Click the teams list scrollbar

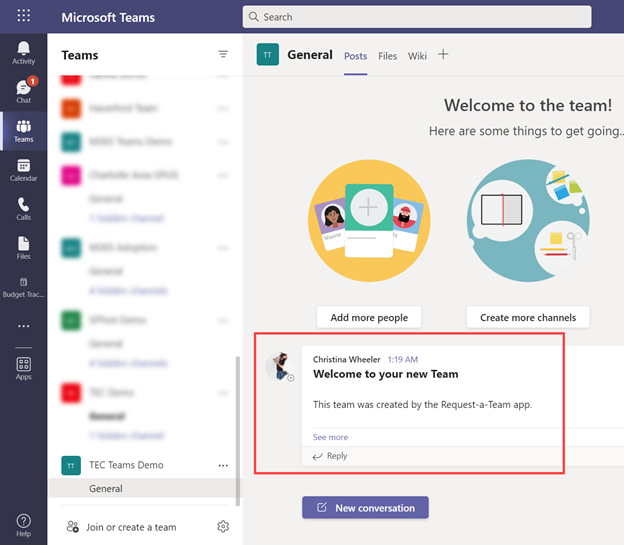pyautogui.click(x=238, y=430)
